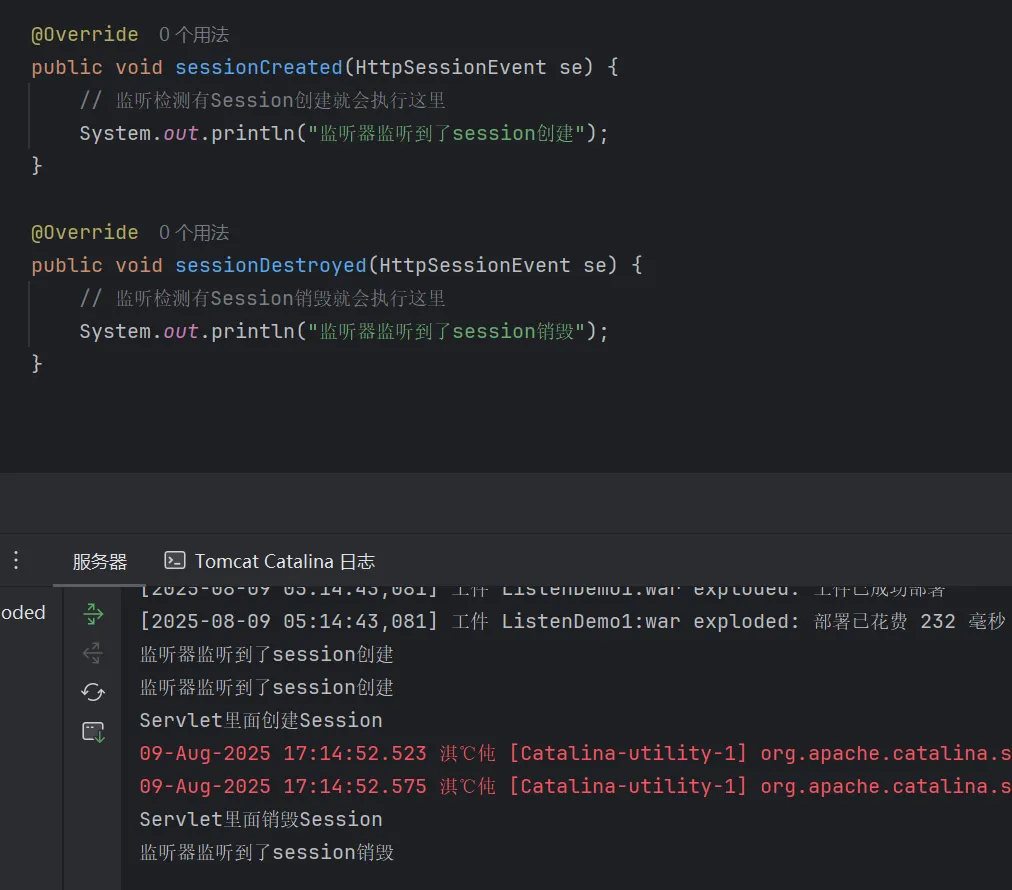Click the "0 个用法" hint above sessionDestroyed
The height and width of the screenshot is (890, 1012).
(194, 233)
